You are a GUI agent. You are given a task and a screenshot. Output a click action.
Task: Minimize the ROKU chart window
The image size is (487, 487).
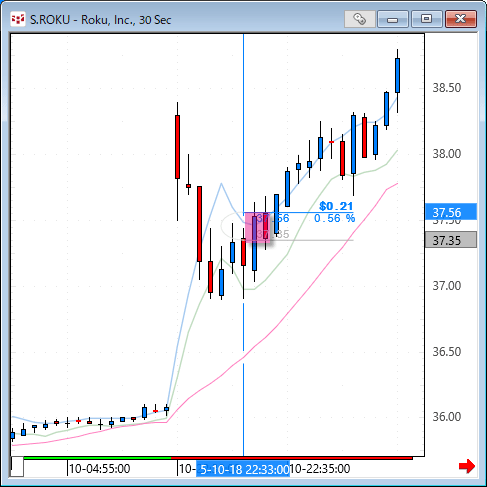click(x=393, y=19)
